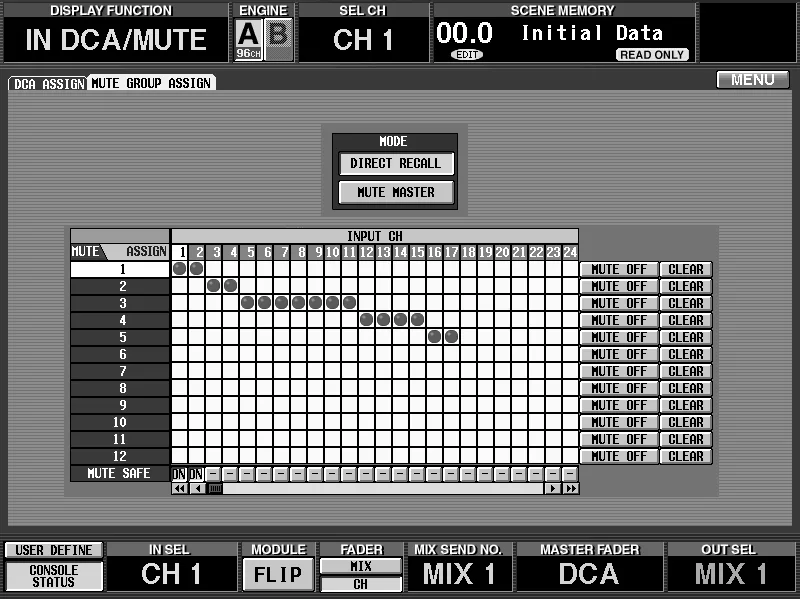The width and height of the screenshot is (800, 599).
Task: Clear assignments of mute group 2
Action: tap(686, 286)
